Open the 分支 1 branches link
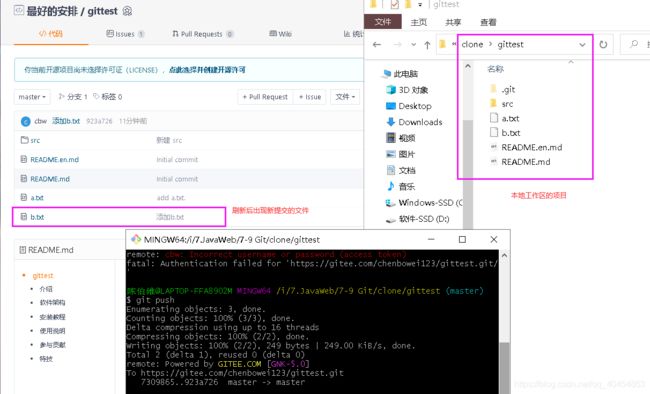Screen dimensions: 650x394 click(x=73, y=97)
